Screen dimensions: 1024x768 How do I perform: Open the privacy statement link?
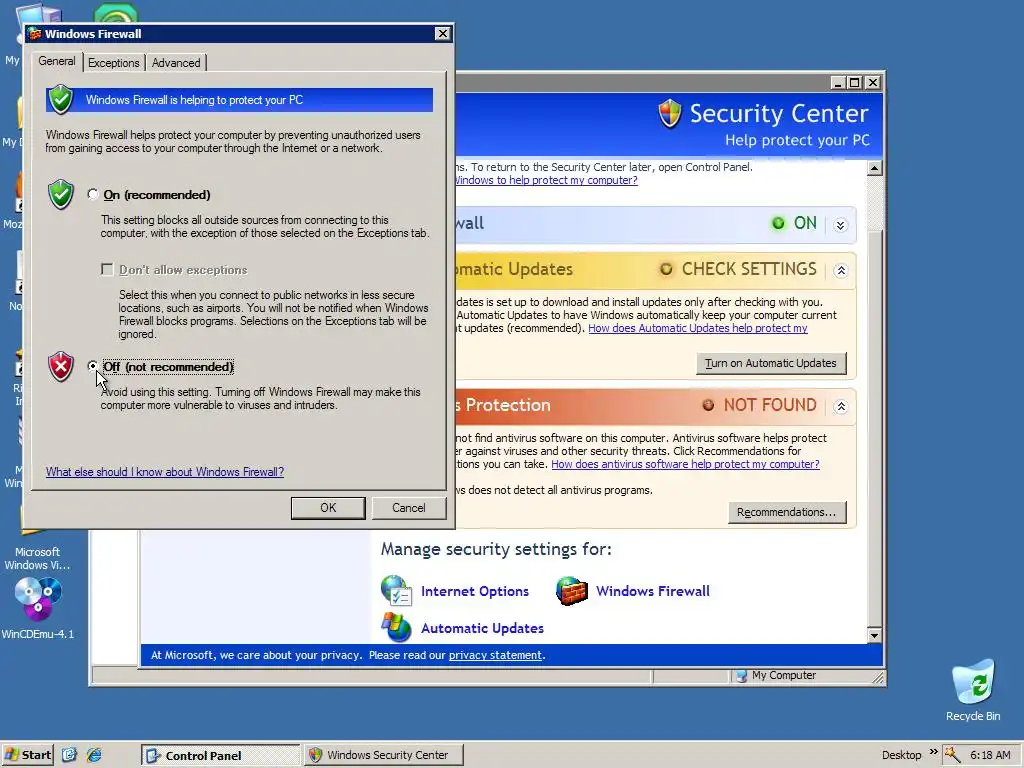[495, 655]
